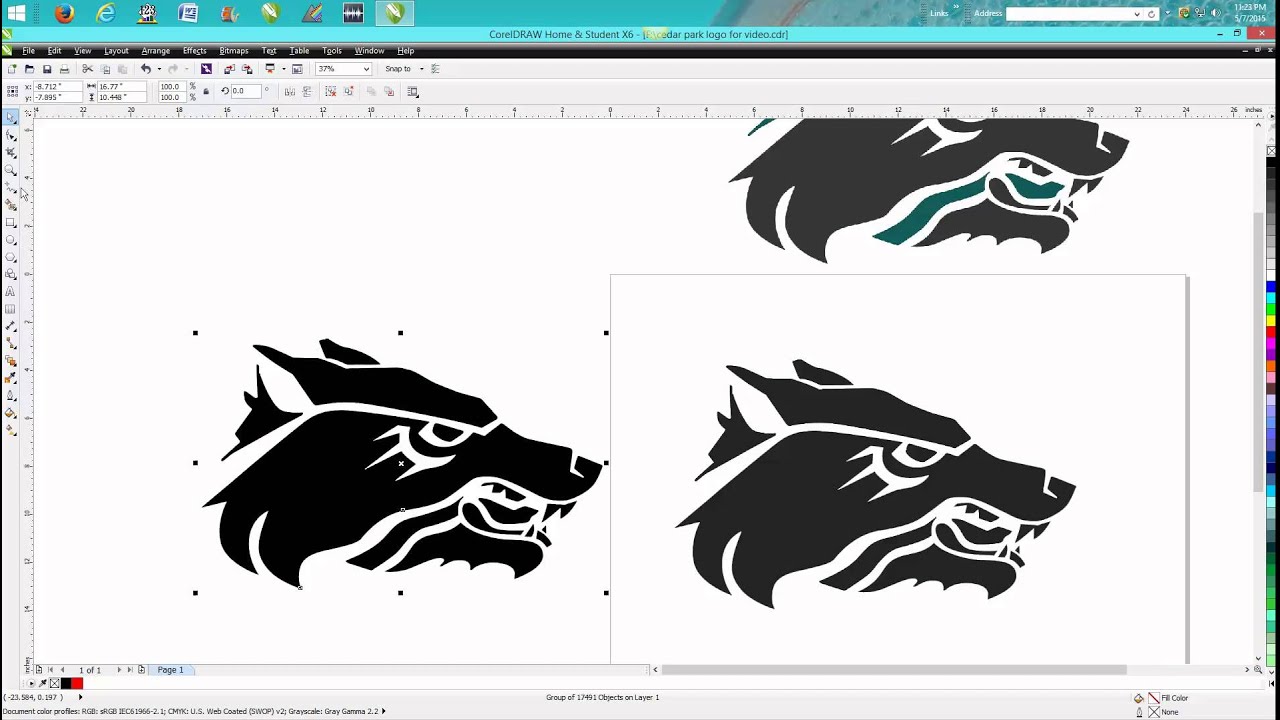
Task: Open Firefox from the taskbar
Action: point(64,14)
